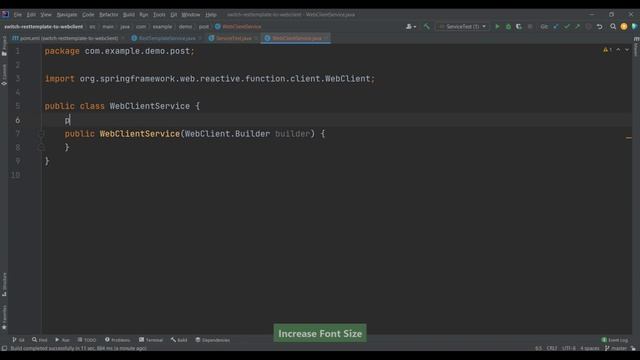The height and width of the screenshot is (360, 640).
Task: Open the Project tool window sidebar button
Action: (x=4, y=46)
